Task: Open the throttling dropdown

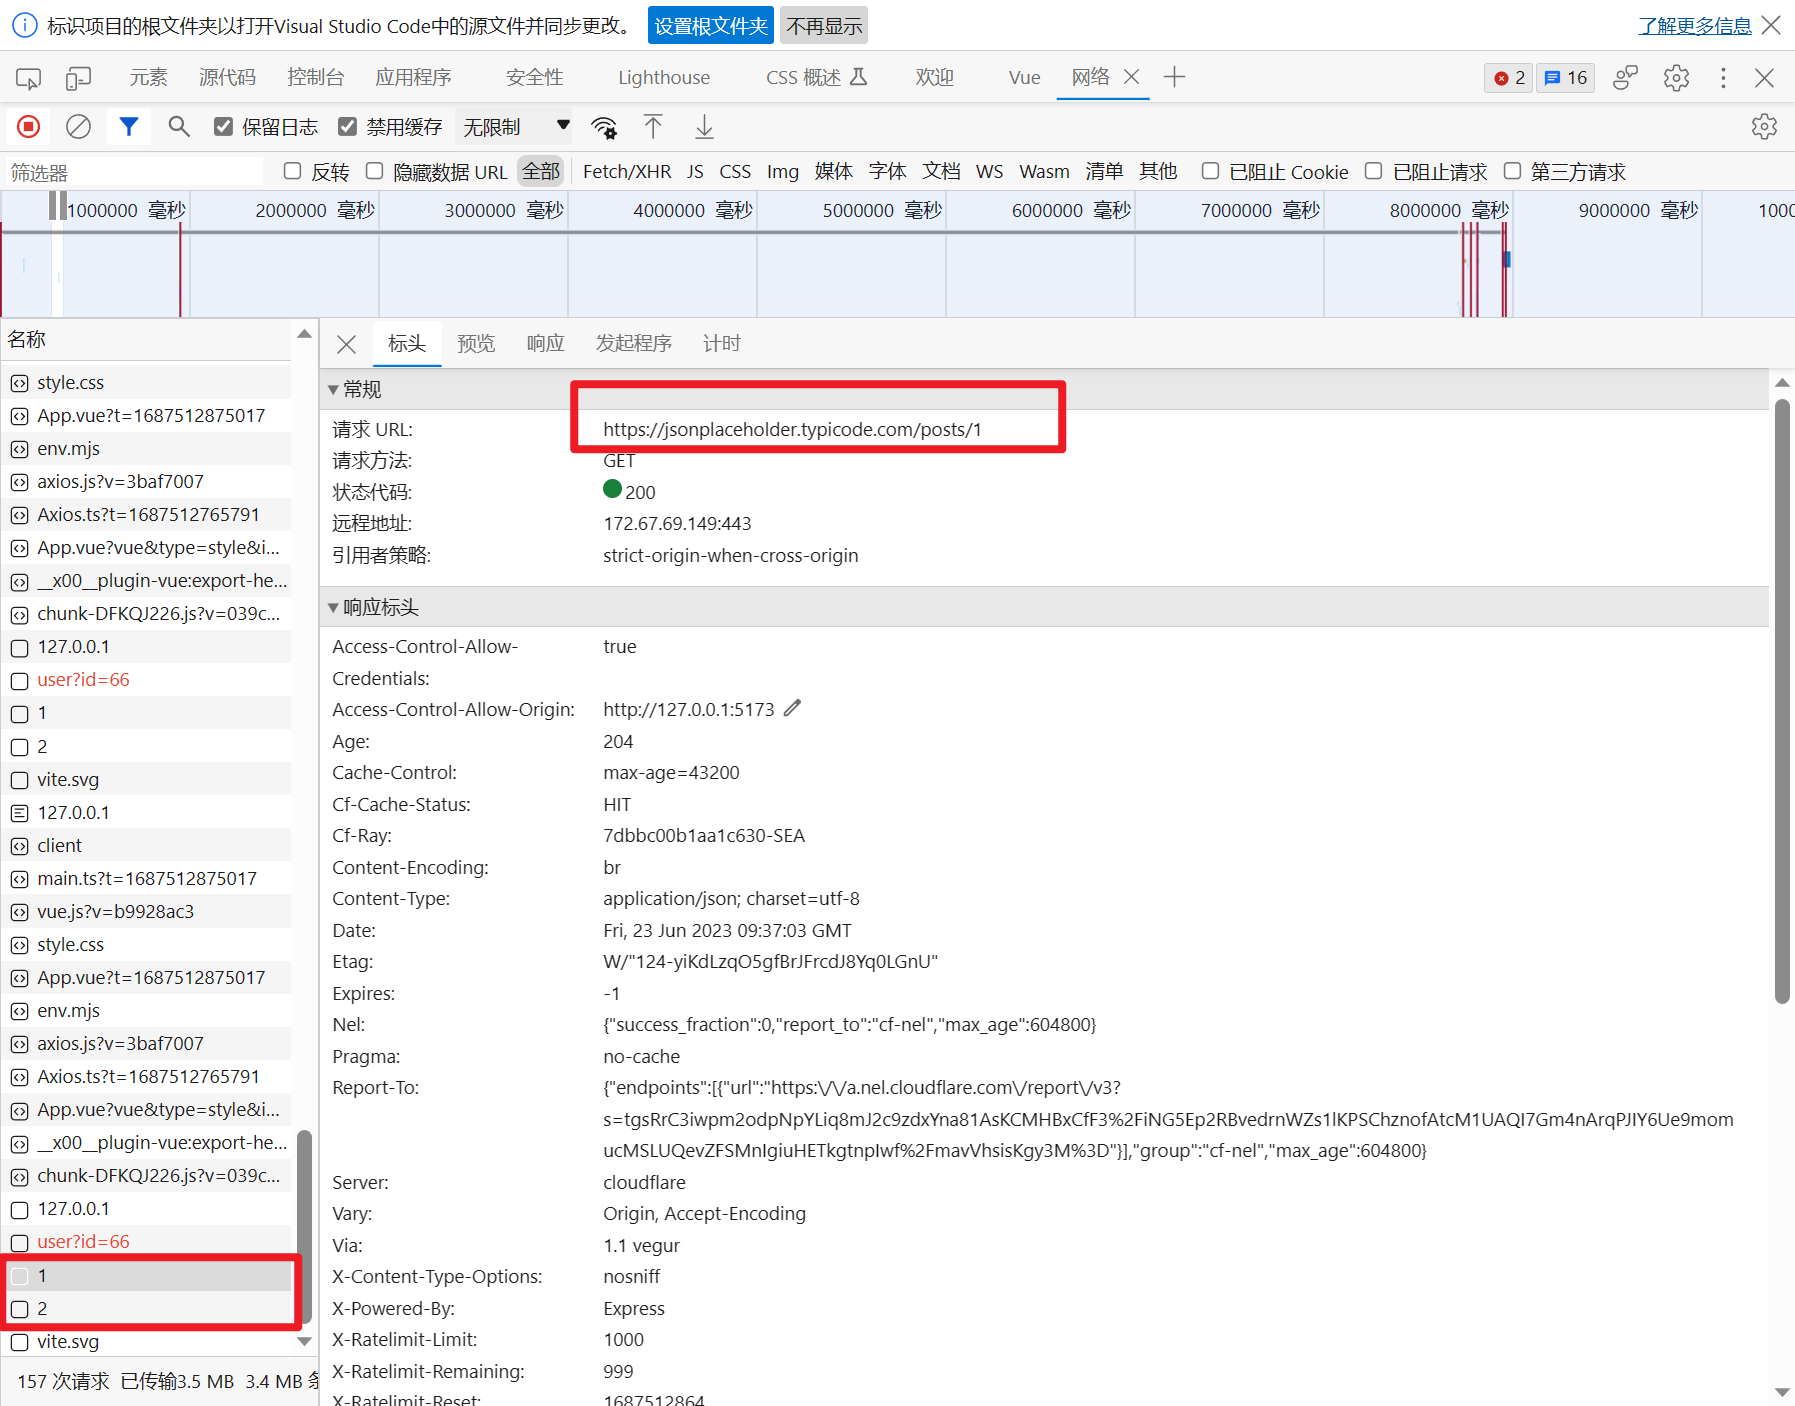Action: point(515,127)
